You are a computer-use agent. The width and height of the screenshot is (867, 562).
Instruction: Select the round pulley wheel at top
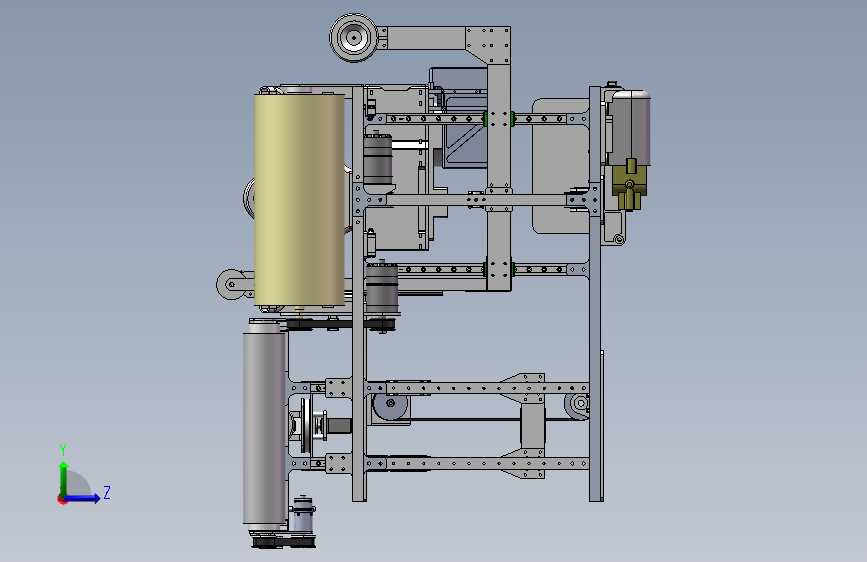click(354, 38)
